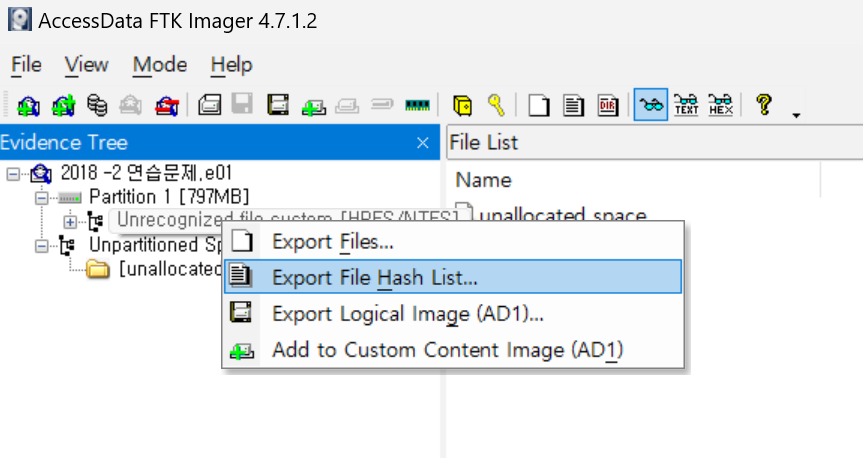Viewport: 863px width, 458px height.
Task: Click the blank page icon beside Export Files...
Action: coord(242,241)
